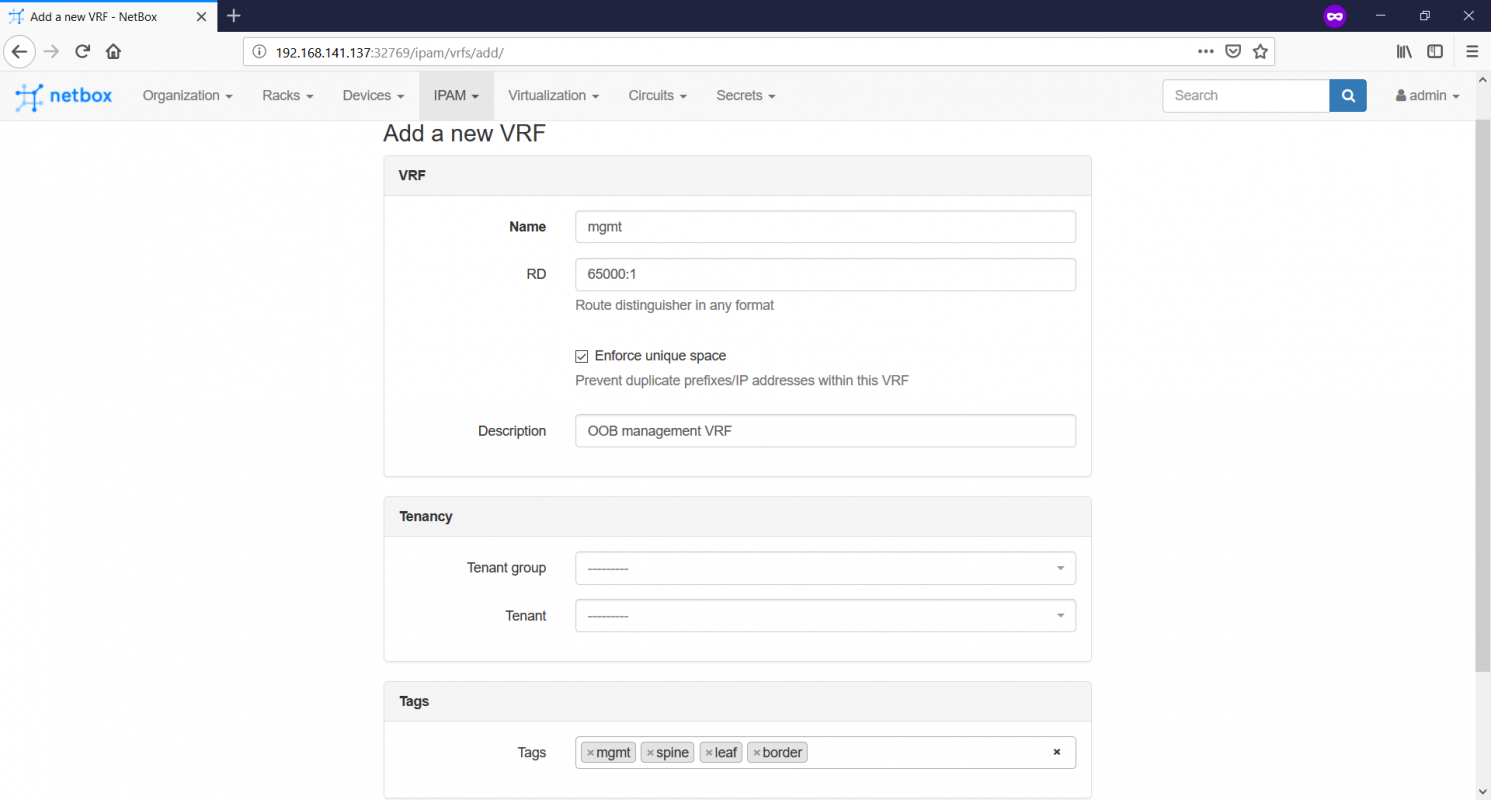Remove the spine tag
Screen dimensions: 1491x800
pos(651,752)
